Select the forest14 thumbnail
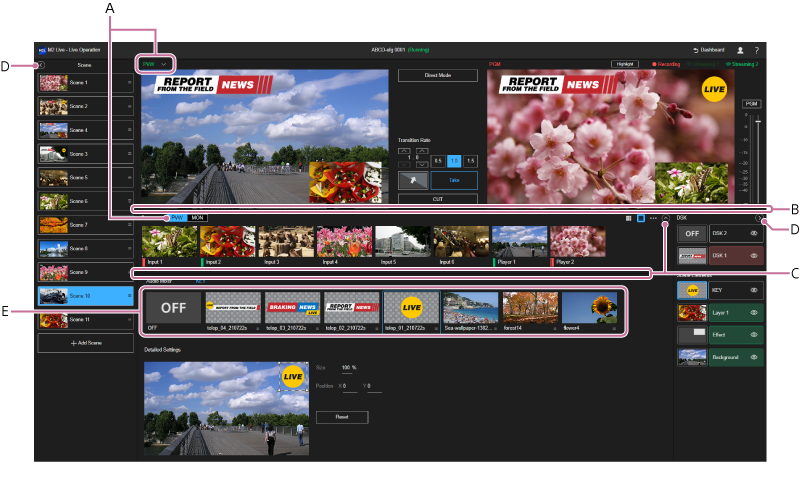 click(530, 310)
